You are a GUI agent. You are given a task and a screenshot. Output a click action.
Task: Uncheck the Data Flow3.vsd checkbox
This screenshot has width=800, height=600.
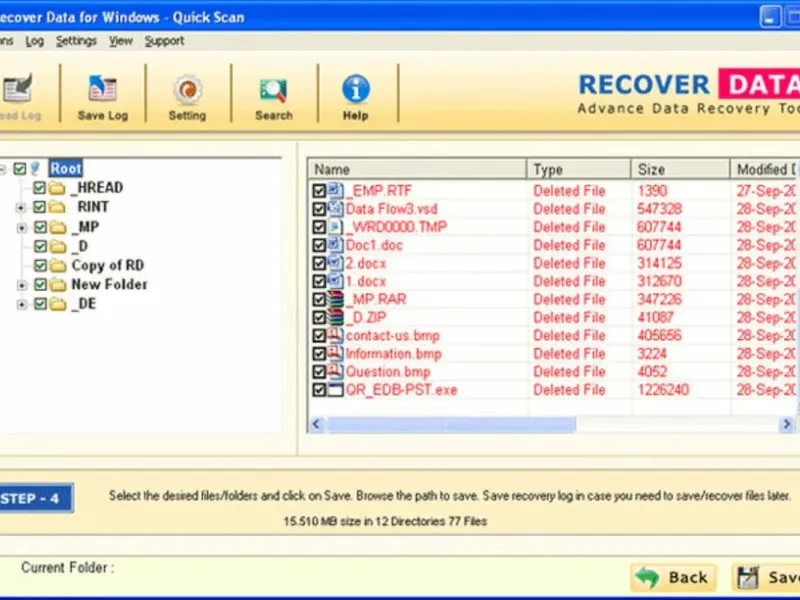coord(319,209)
